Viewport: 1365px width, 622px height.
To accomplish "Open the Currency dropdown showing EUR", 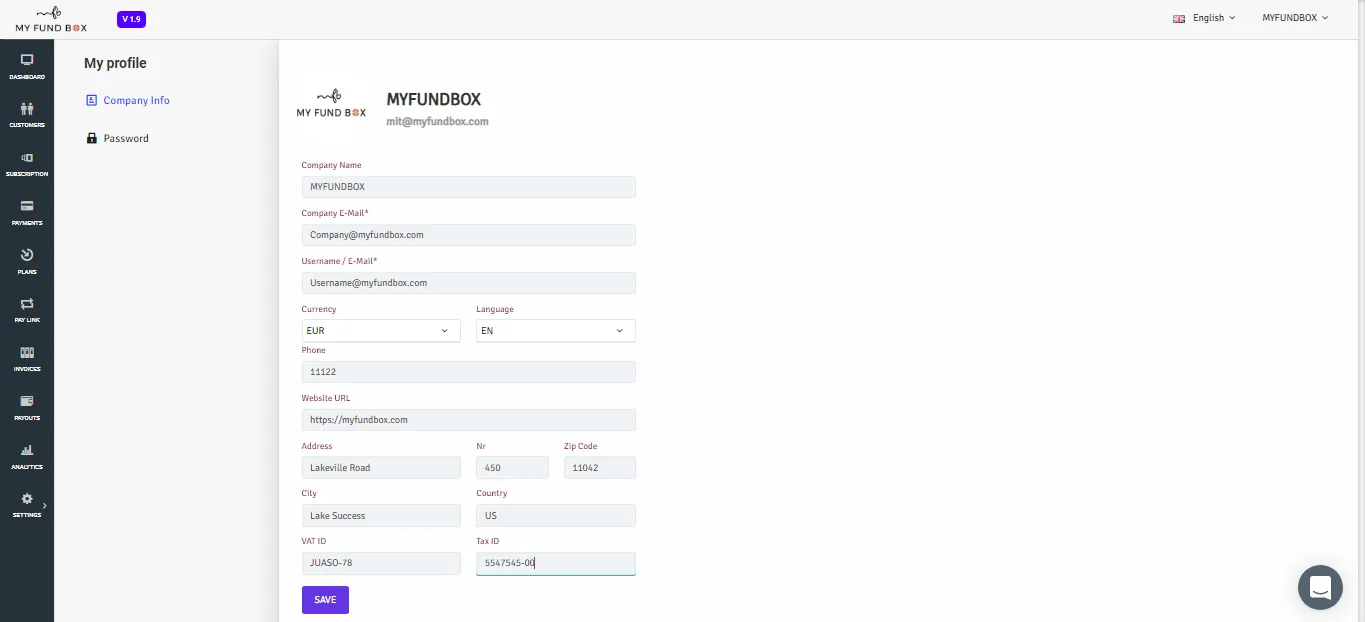I will tap(381, 331).
